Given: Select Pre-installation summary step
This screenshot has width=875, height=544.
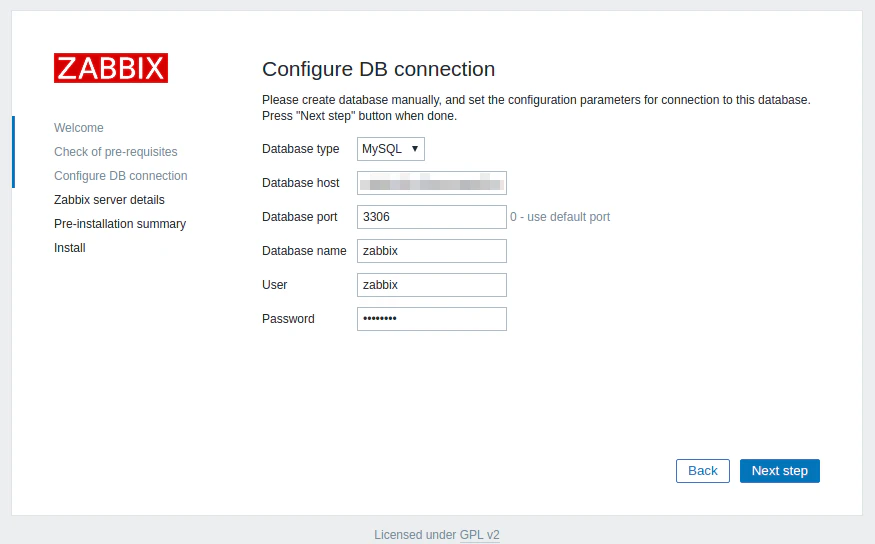Looking at the screenshot, I should click(x=120, y=224).
